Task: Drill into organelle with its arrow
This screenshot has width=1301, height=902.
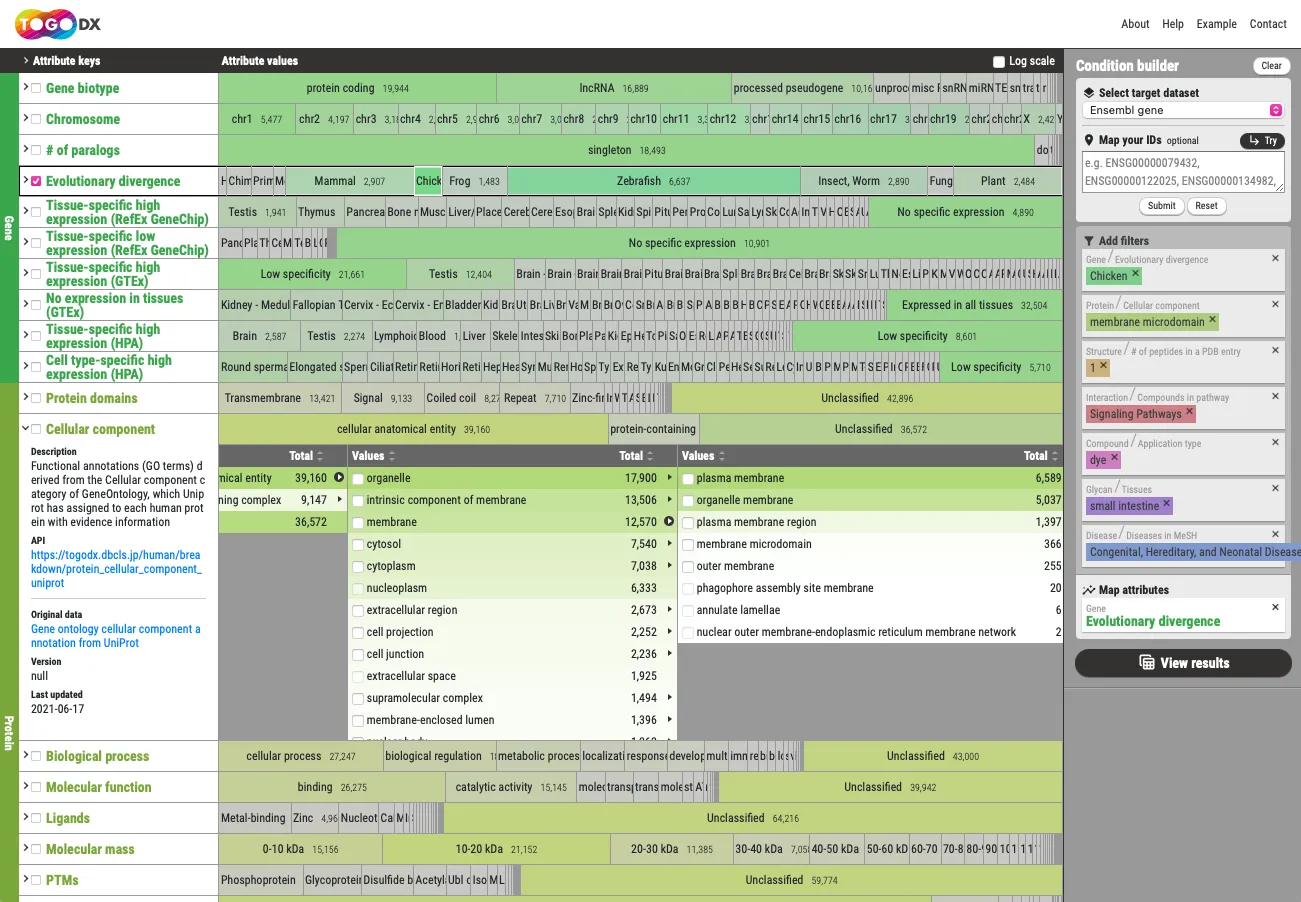Action: [669, 478]
